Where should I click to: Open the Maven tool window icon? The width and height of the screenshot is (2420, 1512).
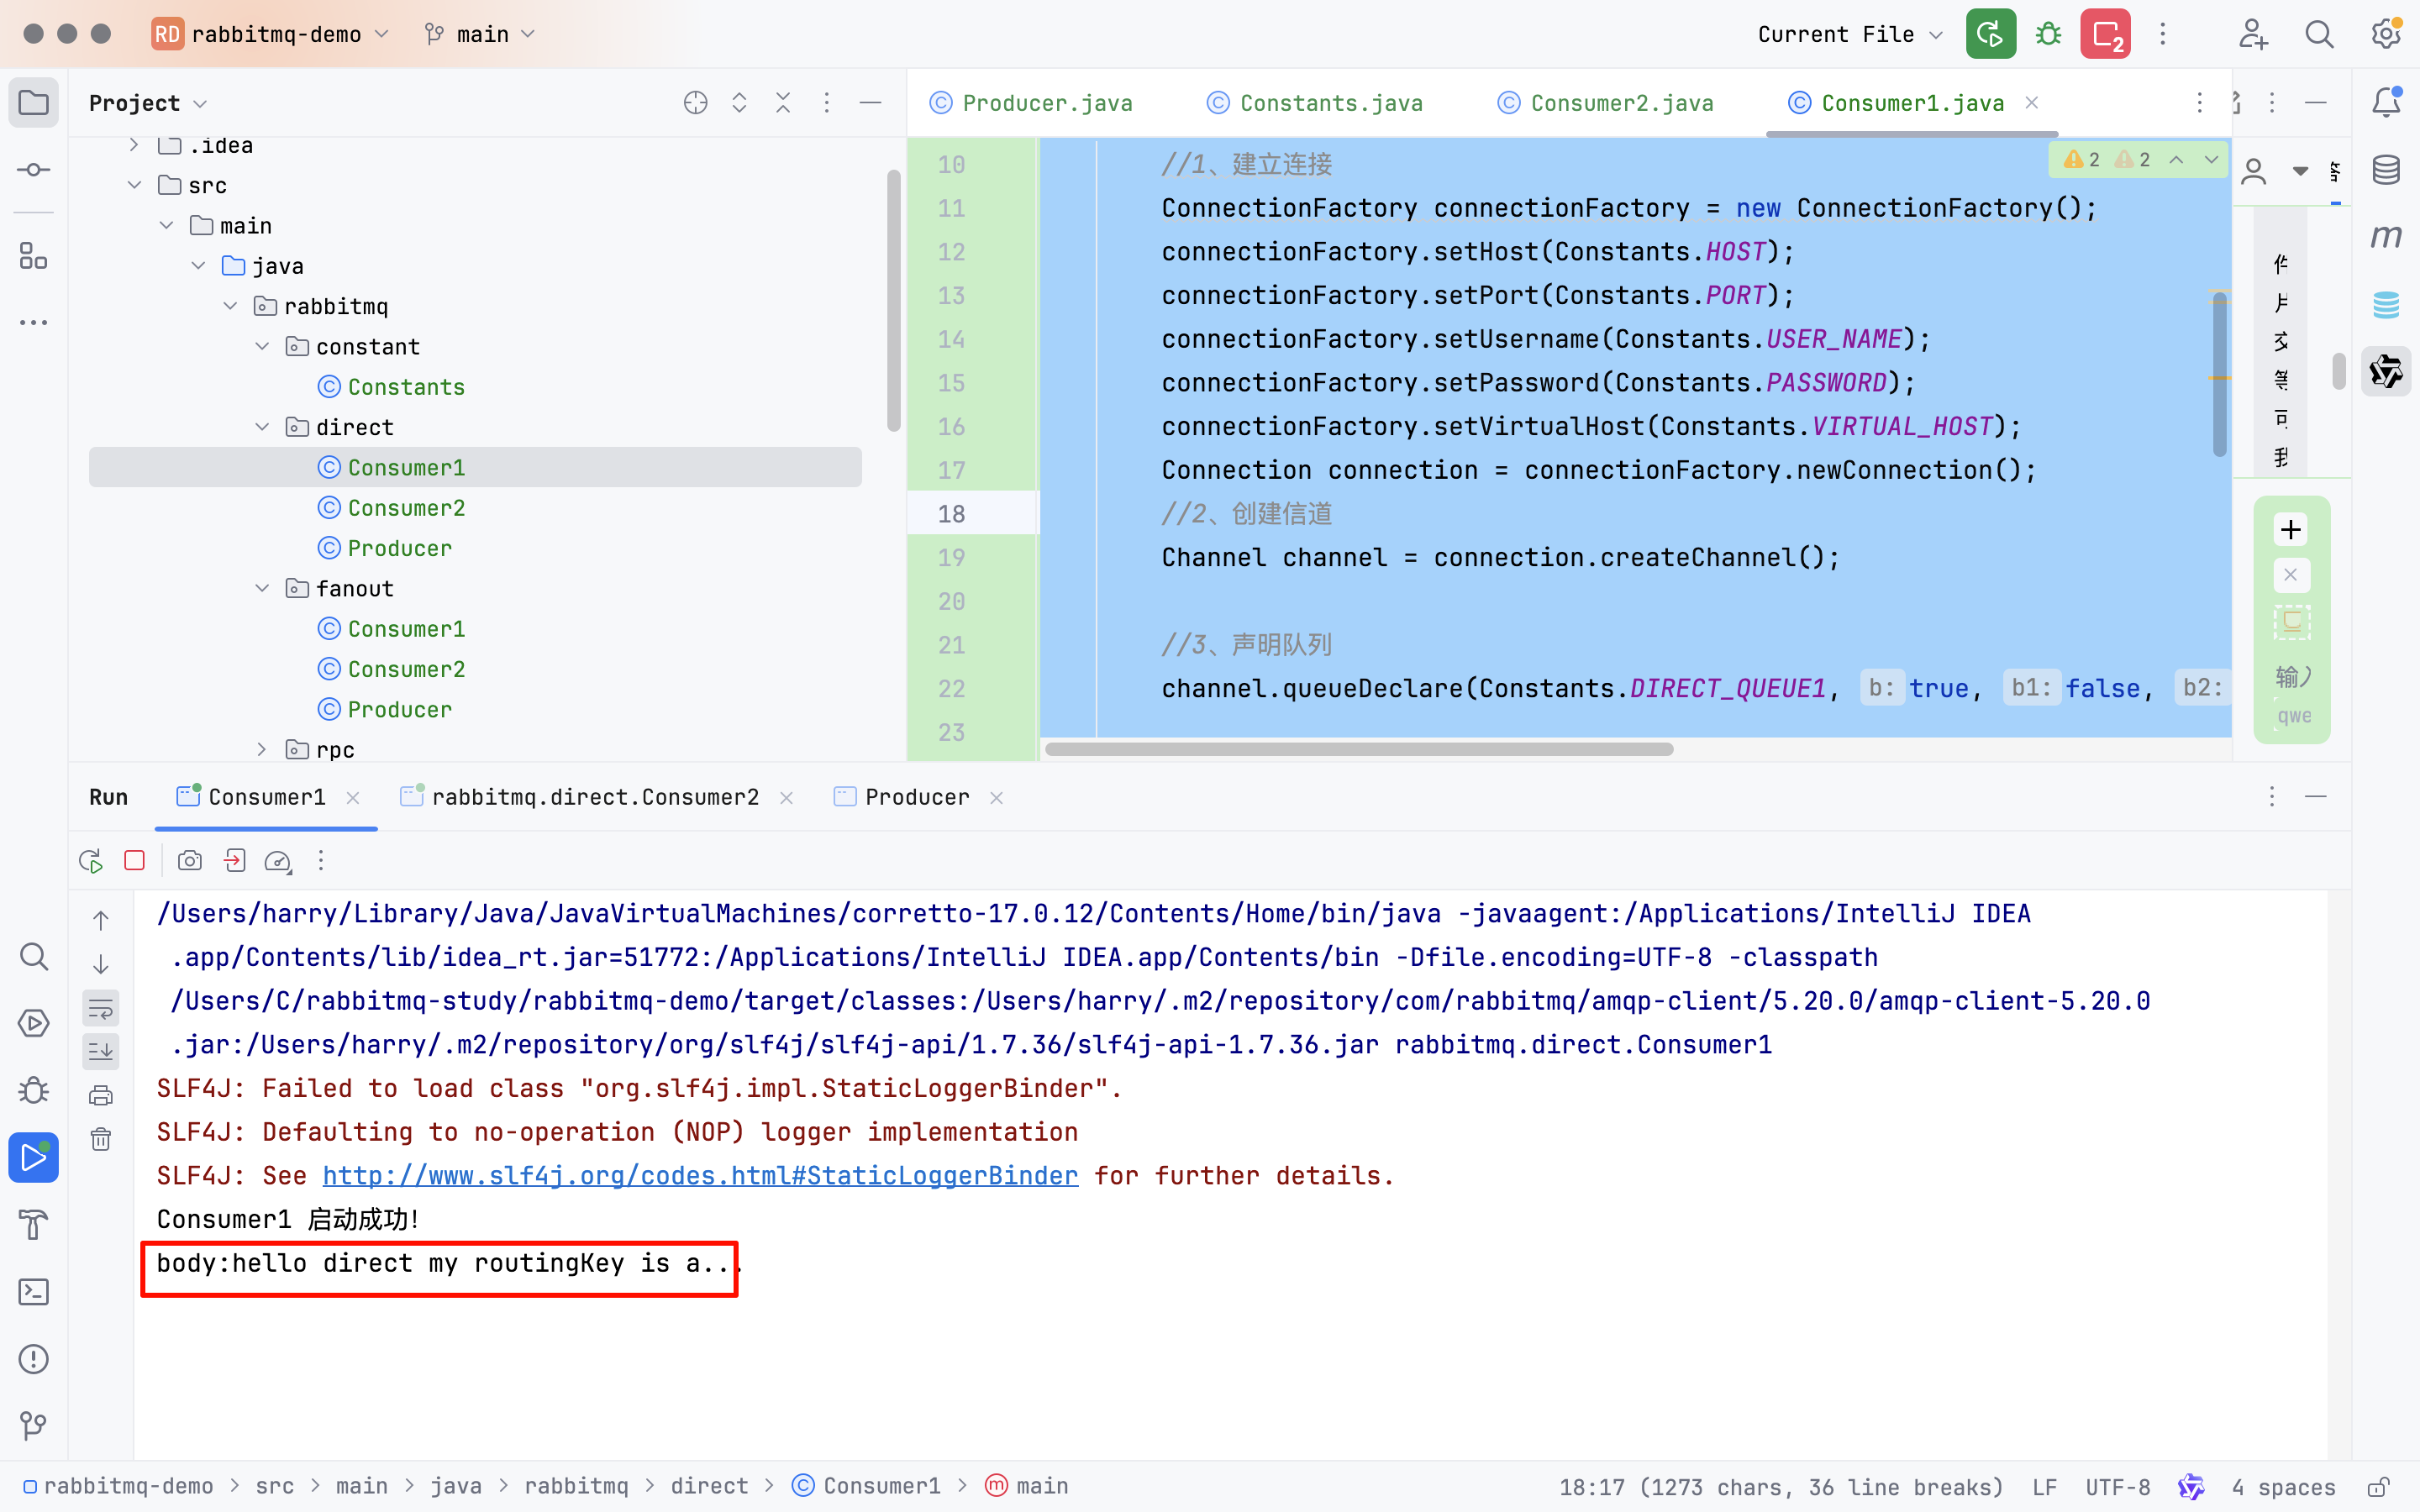tap(2386, 237)
